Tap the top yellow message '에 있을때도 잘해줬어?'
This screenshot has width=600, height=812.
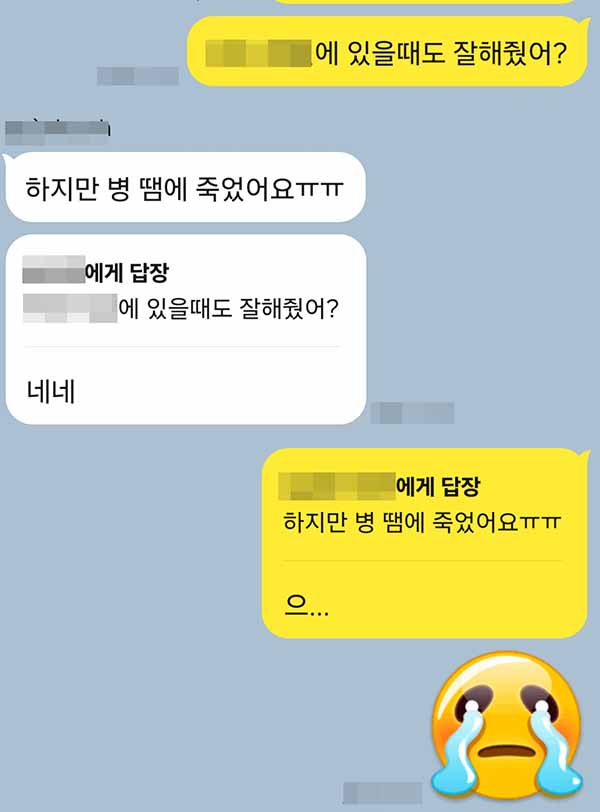pyautogui.click(x=388, y=51)
